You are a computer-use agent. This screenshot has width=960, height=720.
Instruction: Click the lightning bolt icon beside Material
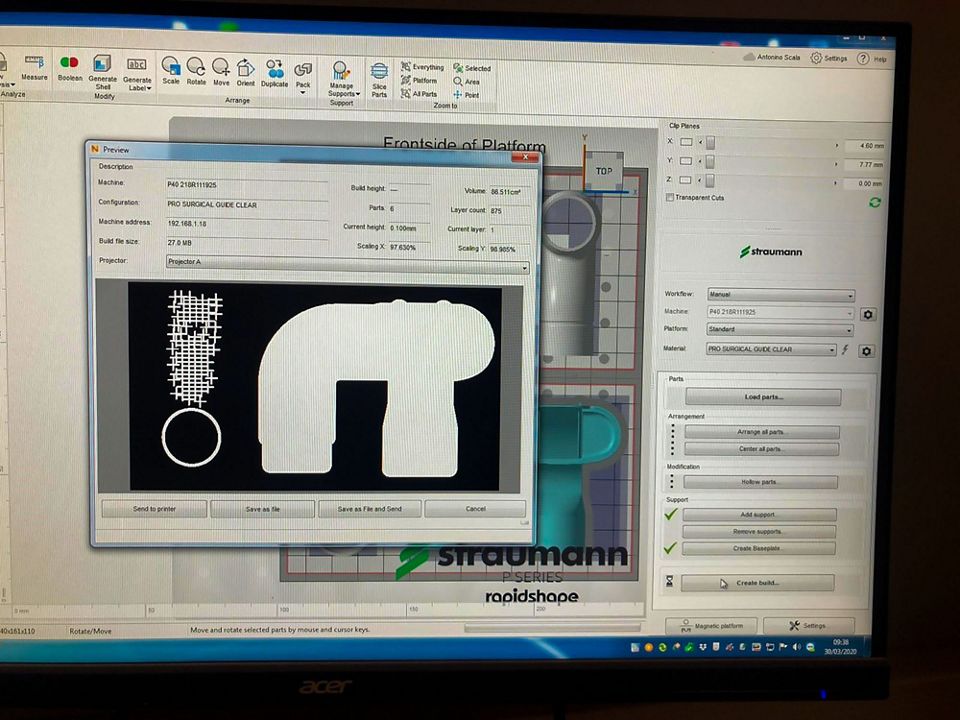coord(846,350)
